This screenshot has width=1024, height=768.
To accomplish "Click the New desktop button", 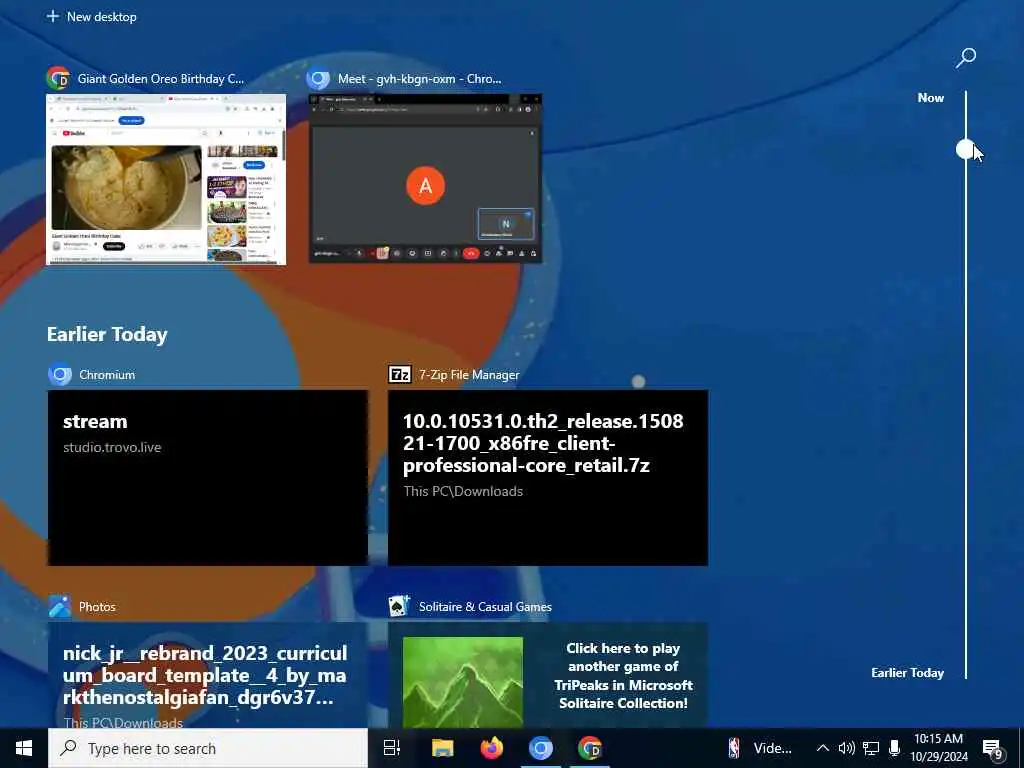I will coord(92,16).
